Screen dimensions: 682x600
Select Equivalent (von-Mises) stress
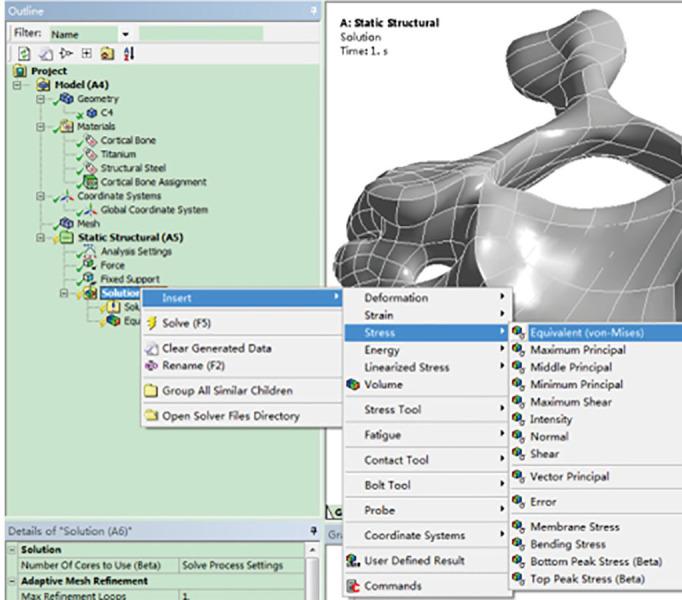coord(597,333)
